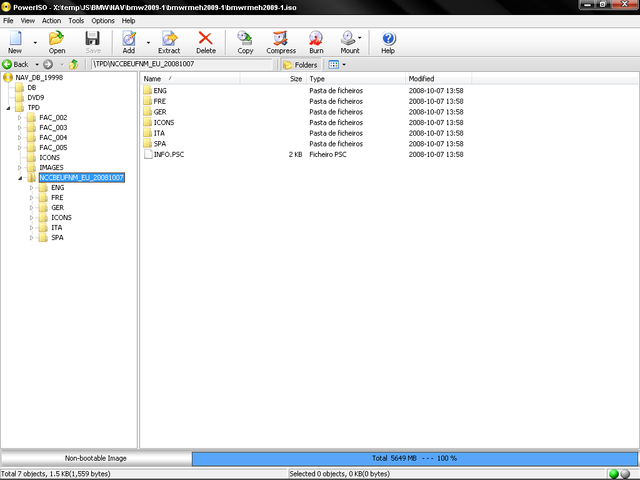This screenshot has height=480, width=640.
Task: Sort files by Type column header
Action: pos(356,79)
